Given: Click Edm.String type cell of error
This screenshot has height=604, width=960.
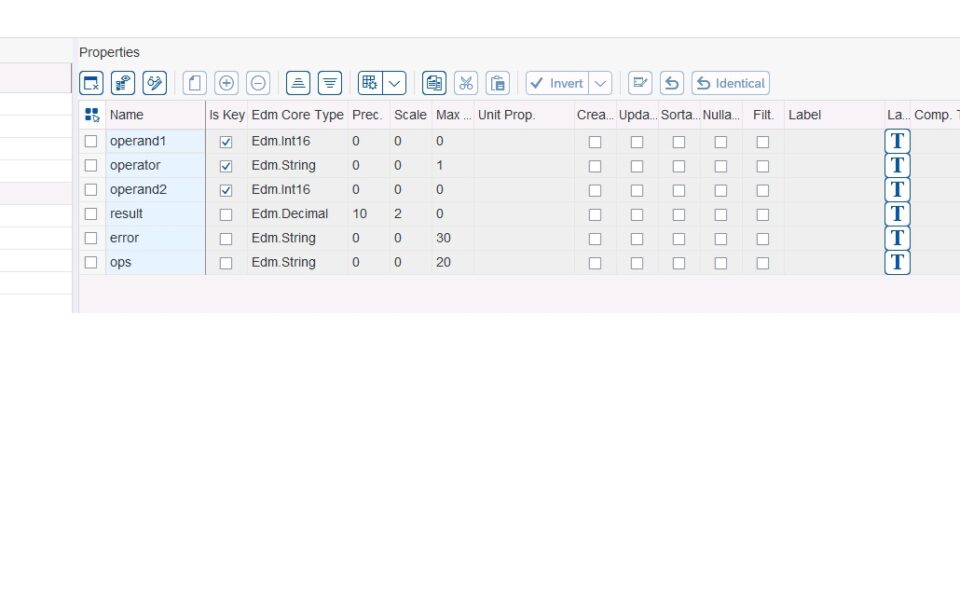Looking at the screenshot, I should click(298, 238).
